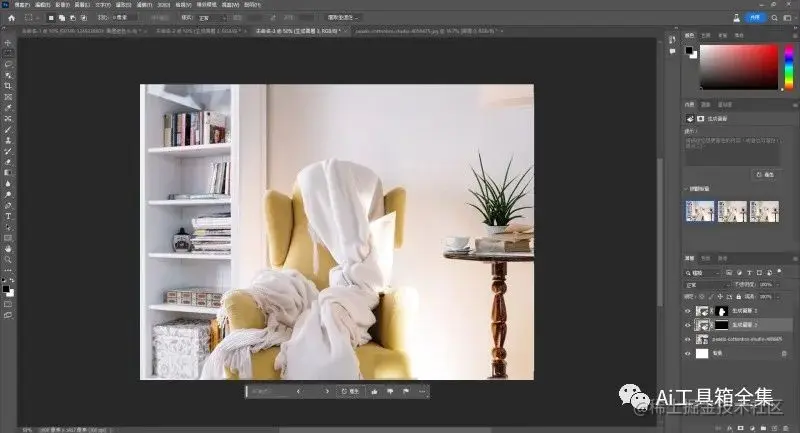This screenshot has width=800, height=433.
Task: Select the Clone Stamp tool
Action: [x=8, y=140]
